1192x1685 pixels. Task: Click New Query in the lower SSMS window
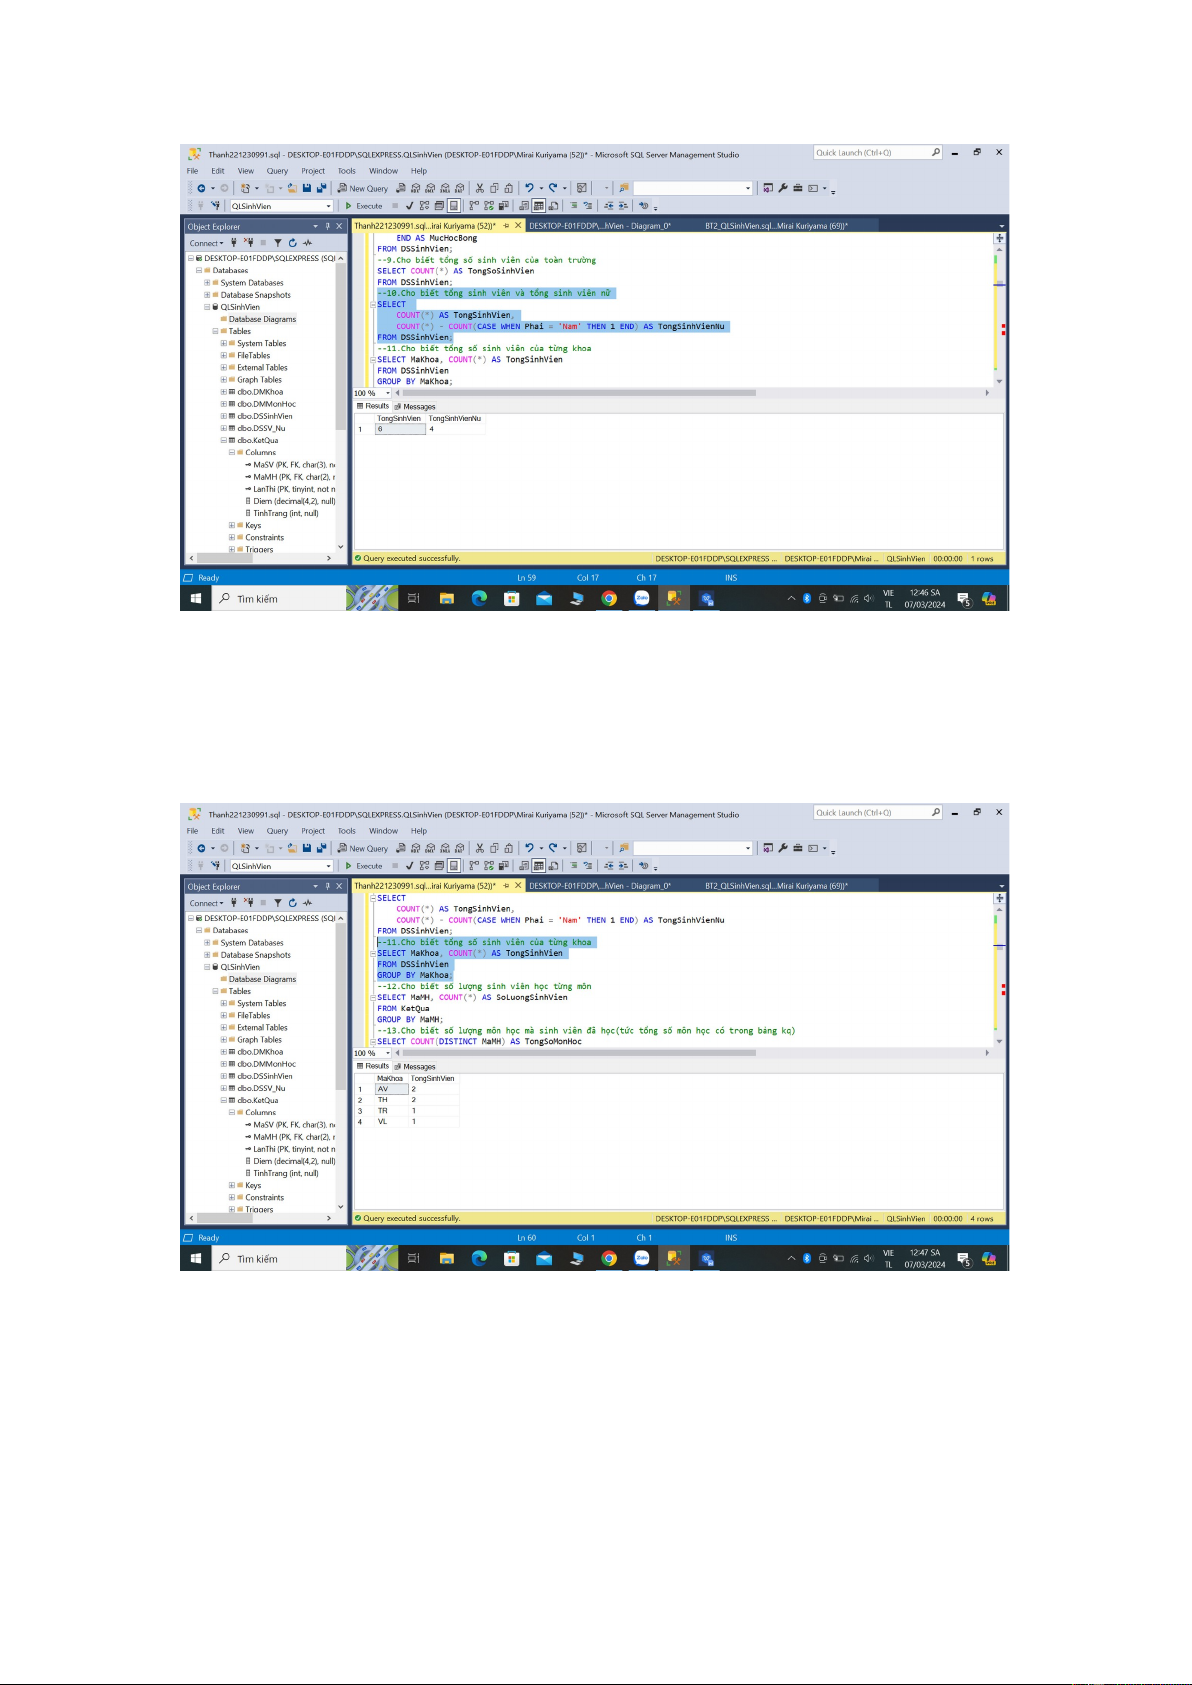click(363, 848)
